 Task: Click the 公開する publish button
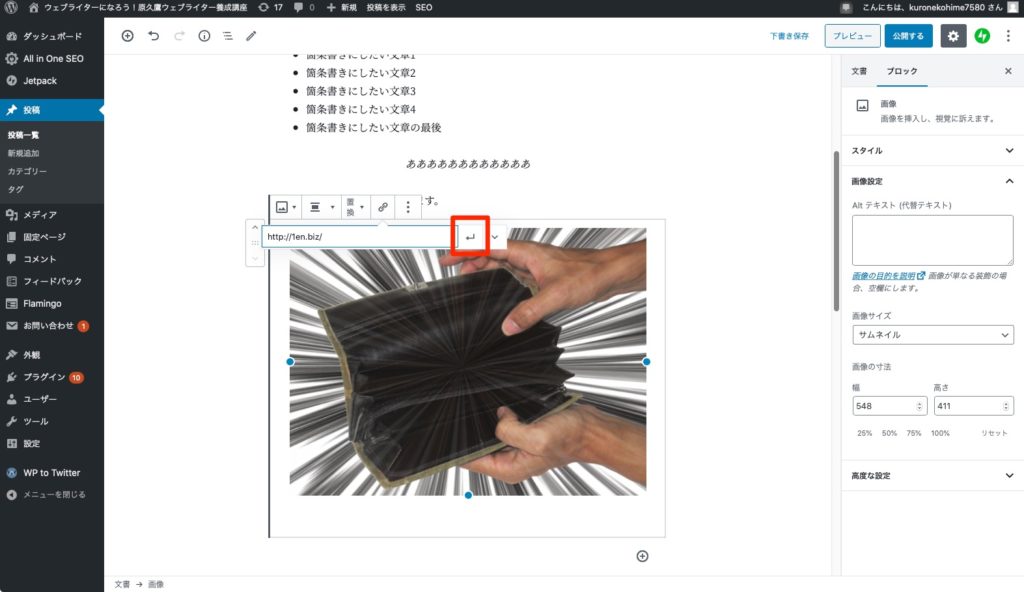(x=908, y=36)
